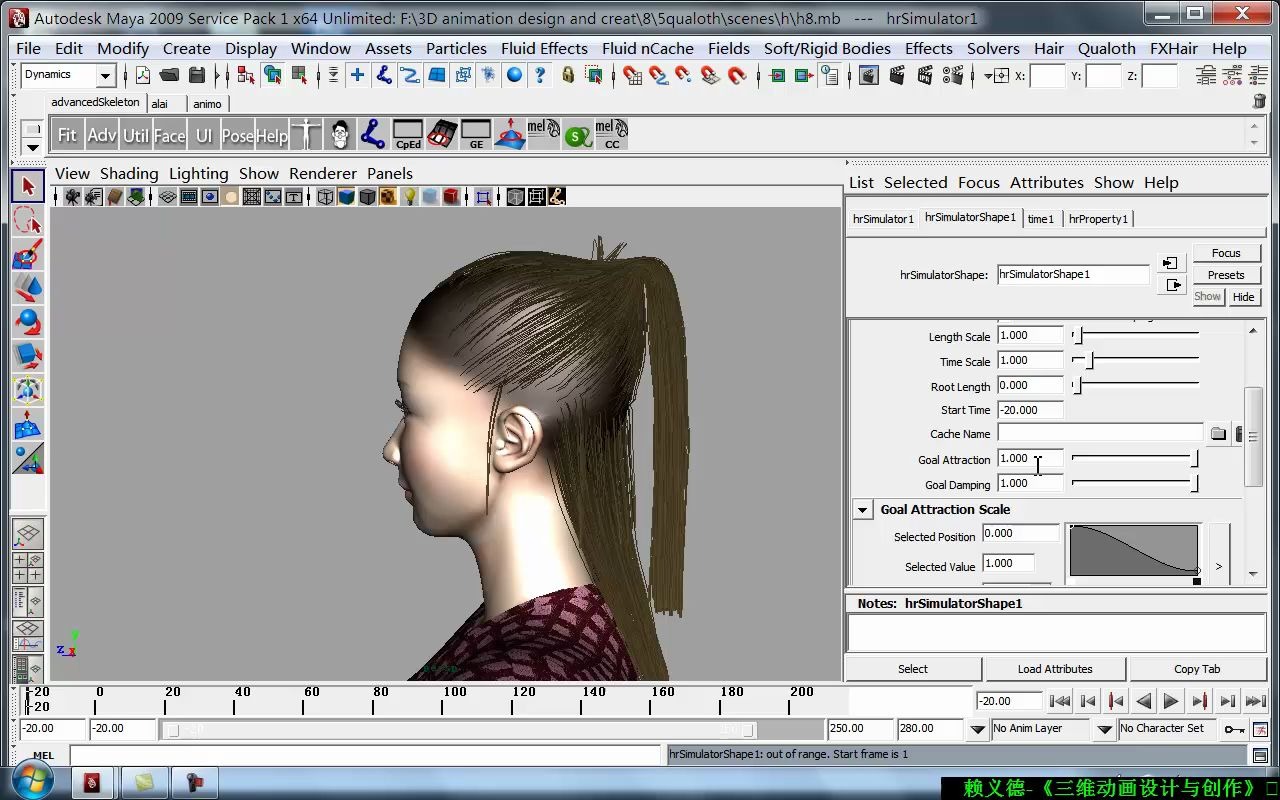The image size is (1280, 800).
Task: Toggle wireframe cube display in viewport
Action: (325, 197)
